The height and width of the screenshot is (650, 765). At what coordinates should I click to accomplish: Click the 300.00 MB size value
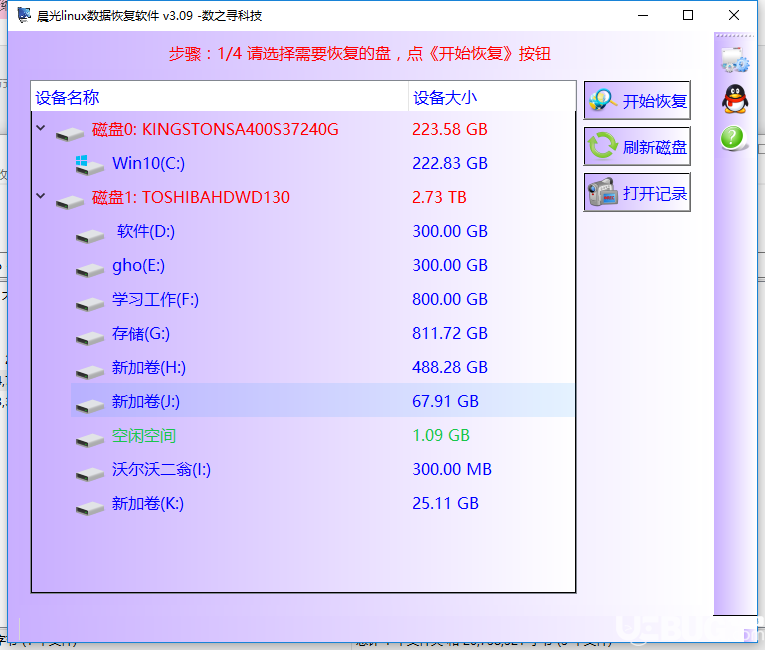pyautogui.click(x=452, y=469)
